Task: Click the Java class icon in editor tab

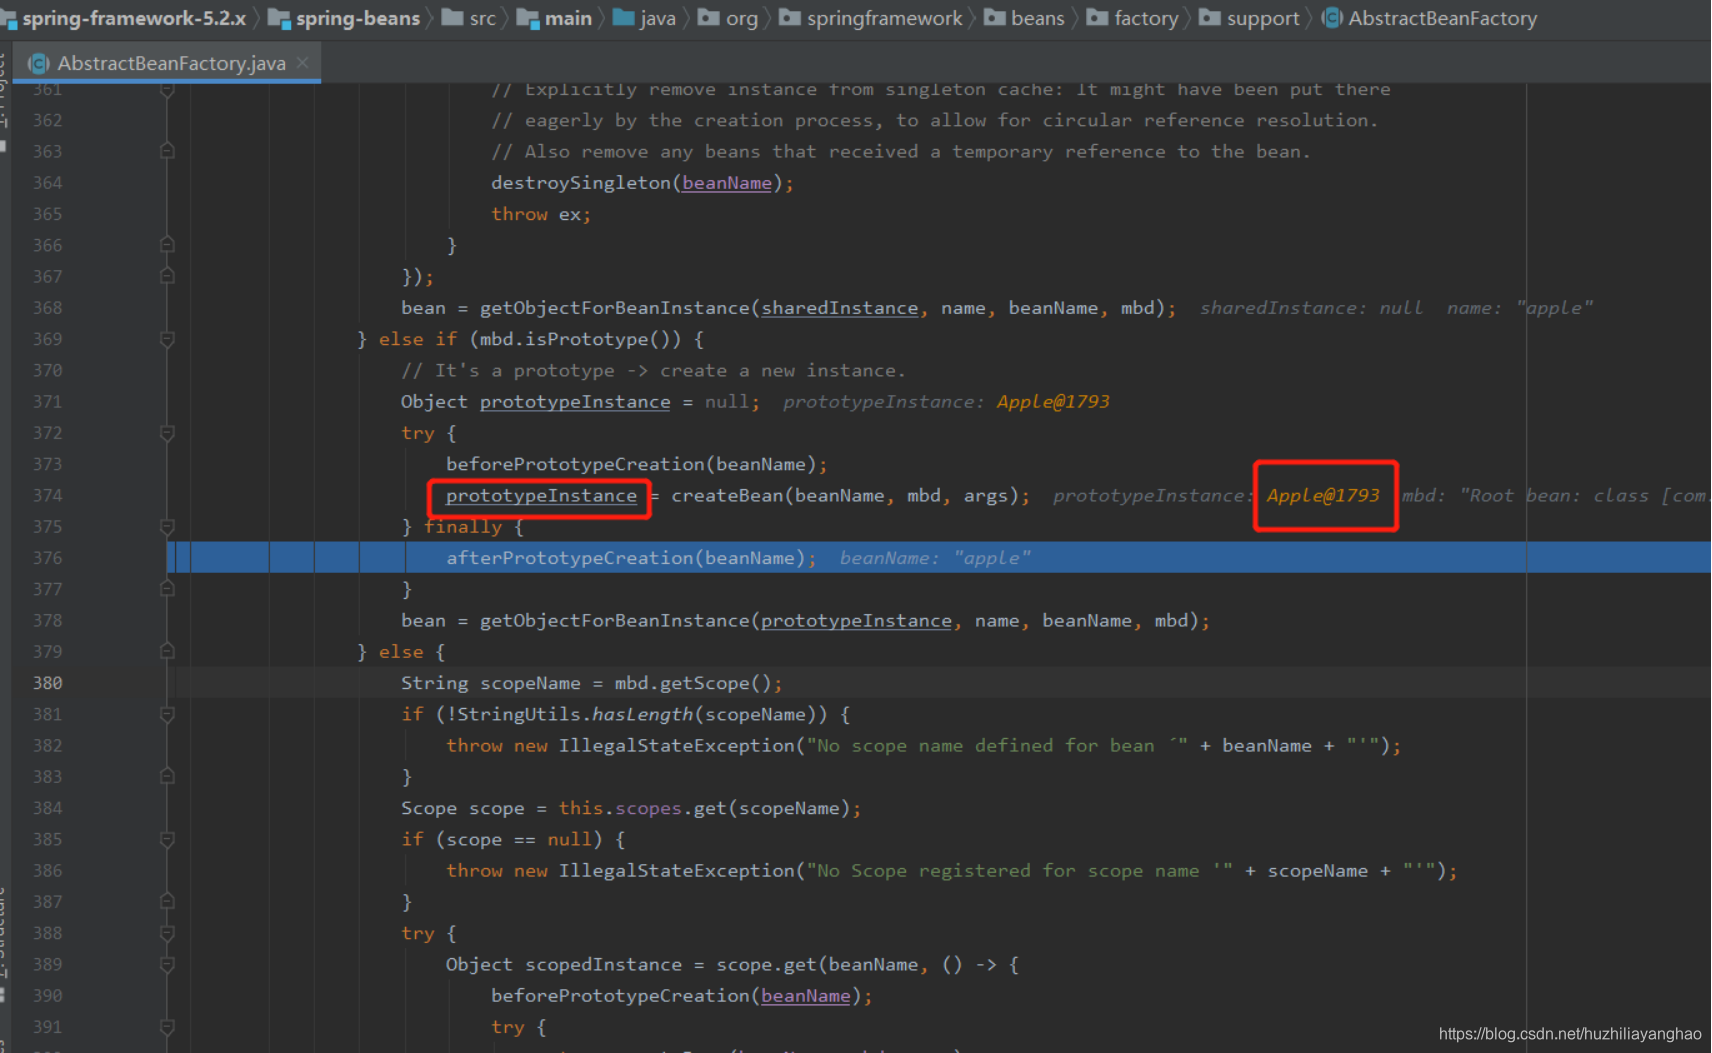Action: pos(38,63)
